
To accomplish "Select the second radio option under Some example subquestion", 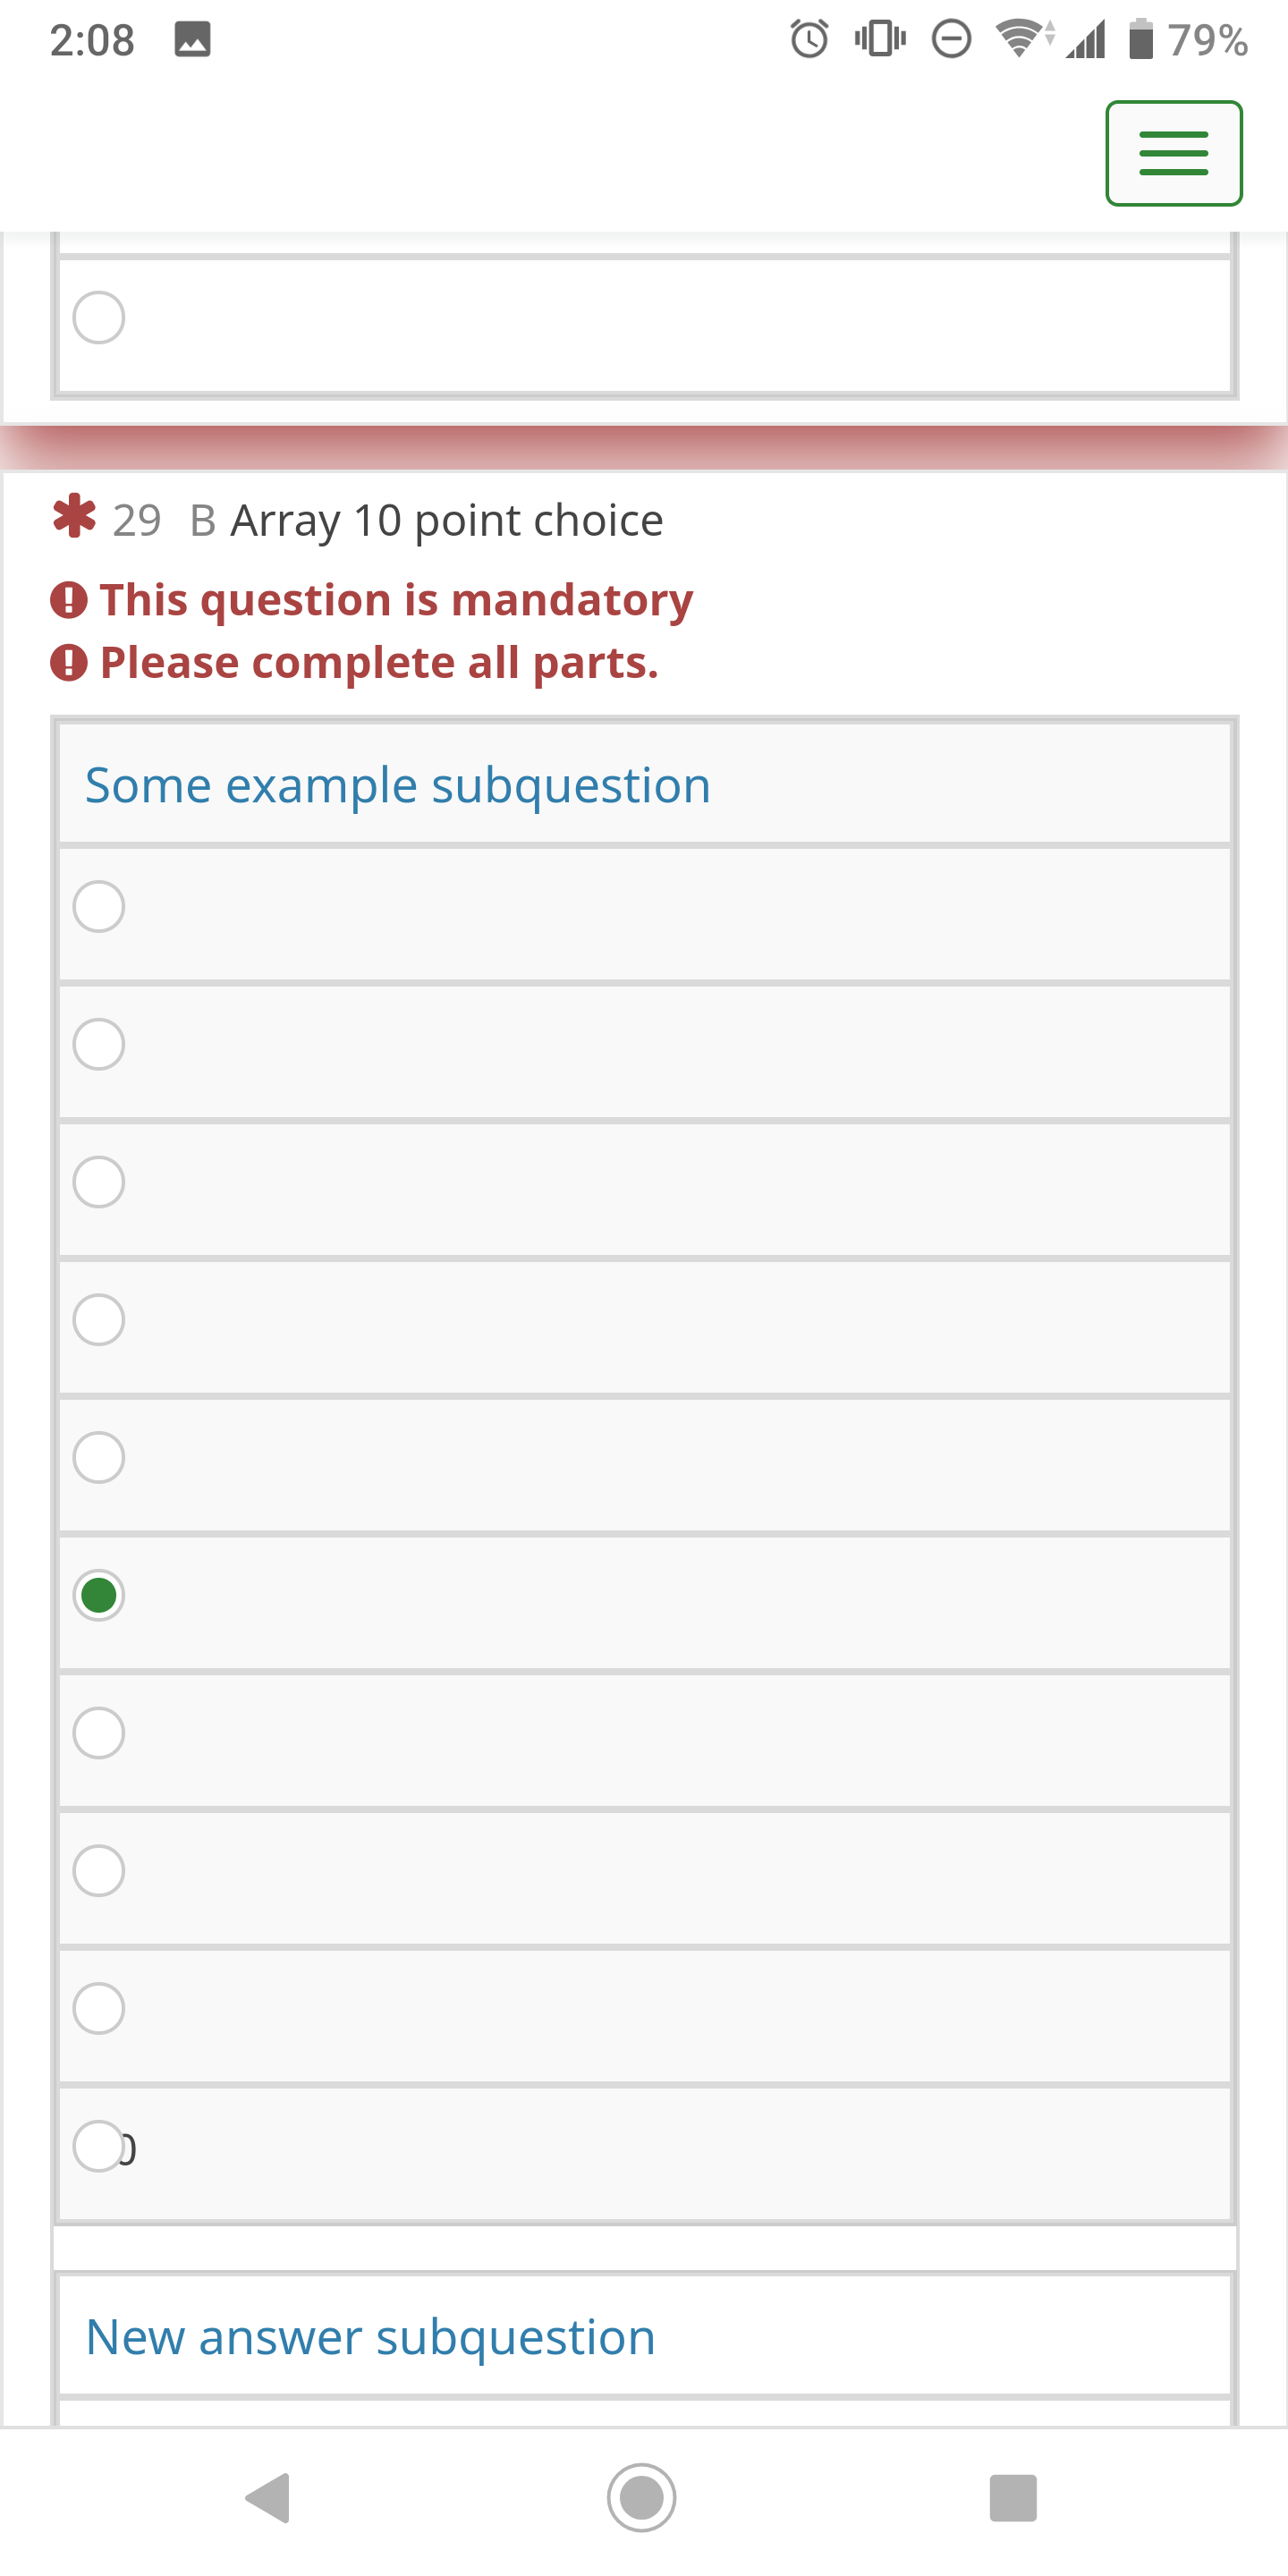I will pyautogui.click(x=99, y=1044).
